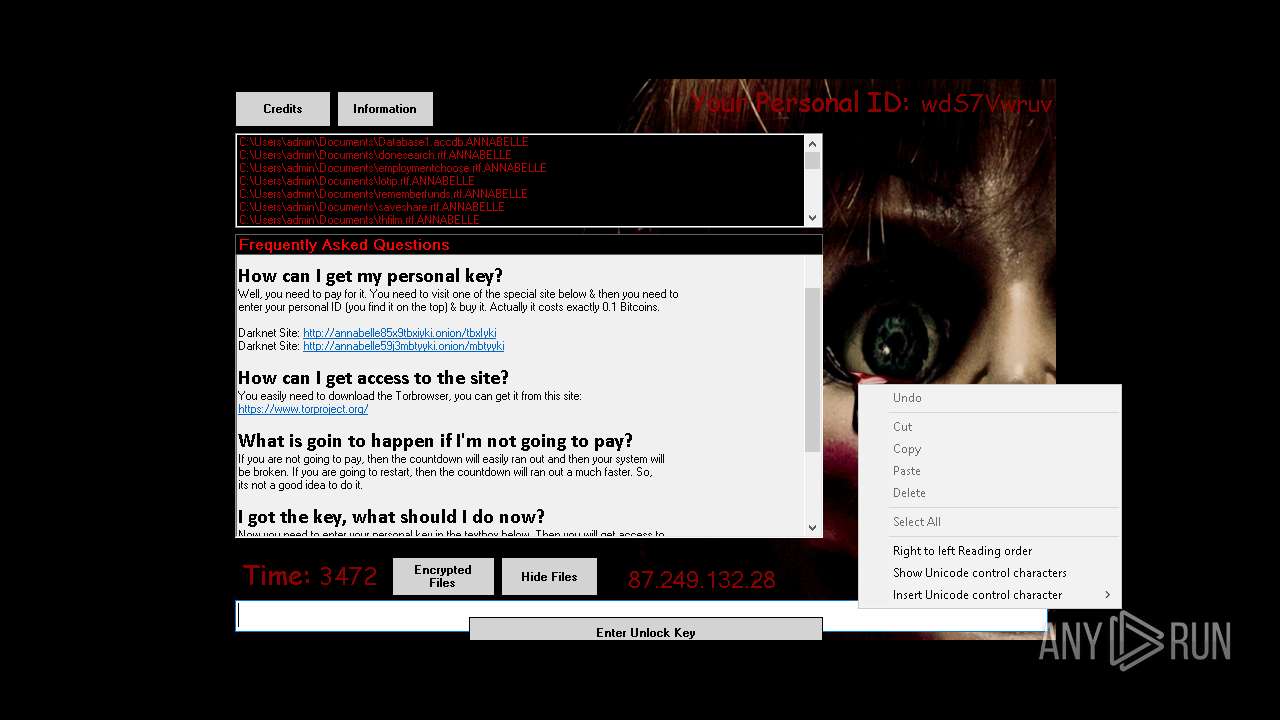1280x720 pixels.
Task: Click the file list scrollbar thumb
Action: (812, 160)
